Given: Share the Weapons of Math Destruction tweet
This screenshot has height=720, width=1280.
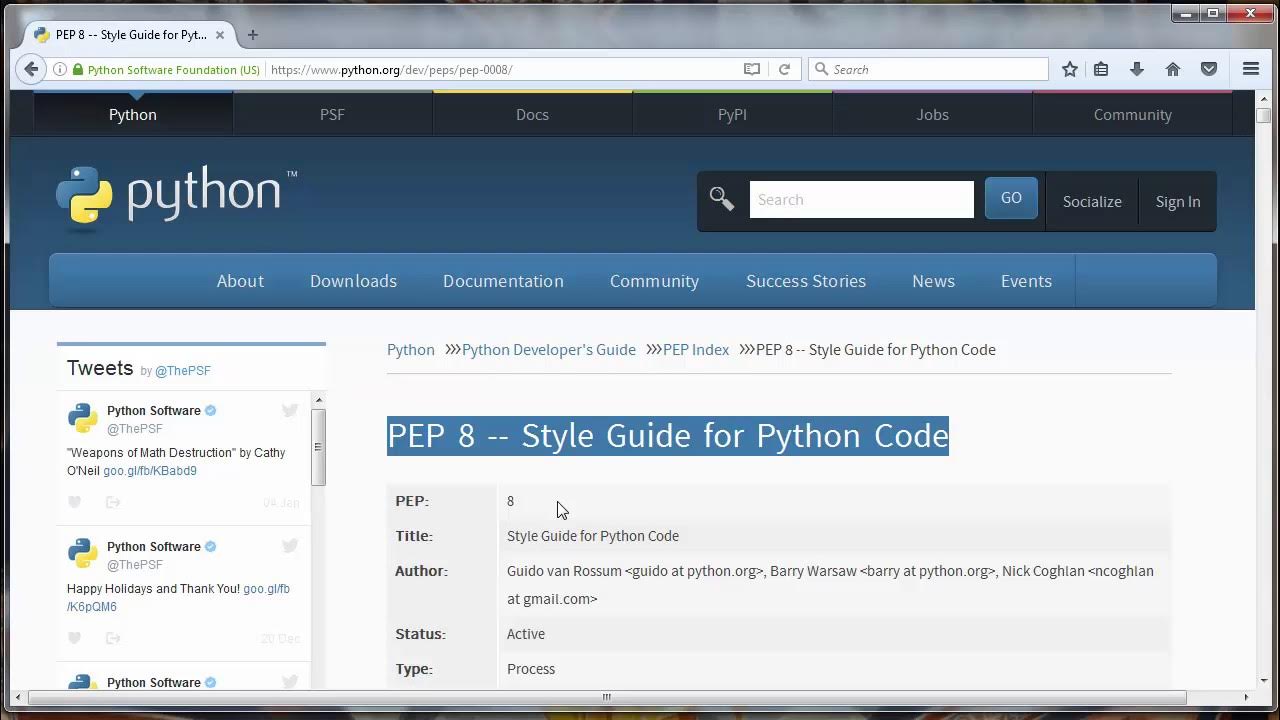Looking at the screenshot, I should click(x=113, y=502).
